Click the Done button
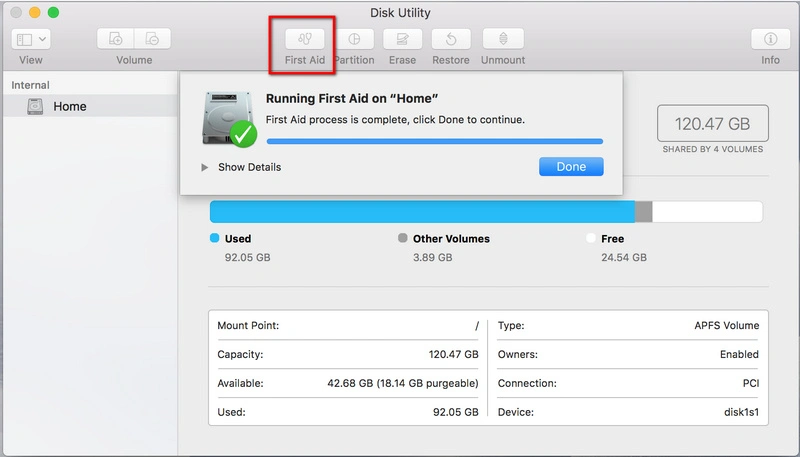 tap(571, 166)
